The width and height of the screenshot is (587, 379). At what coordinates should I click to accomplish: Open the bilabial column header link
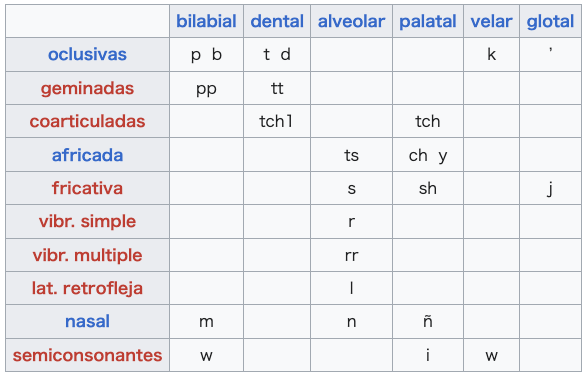(x=206, y=21)
